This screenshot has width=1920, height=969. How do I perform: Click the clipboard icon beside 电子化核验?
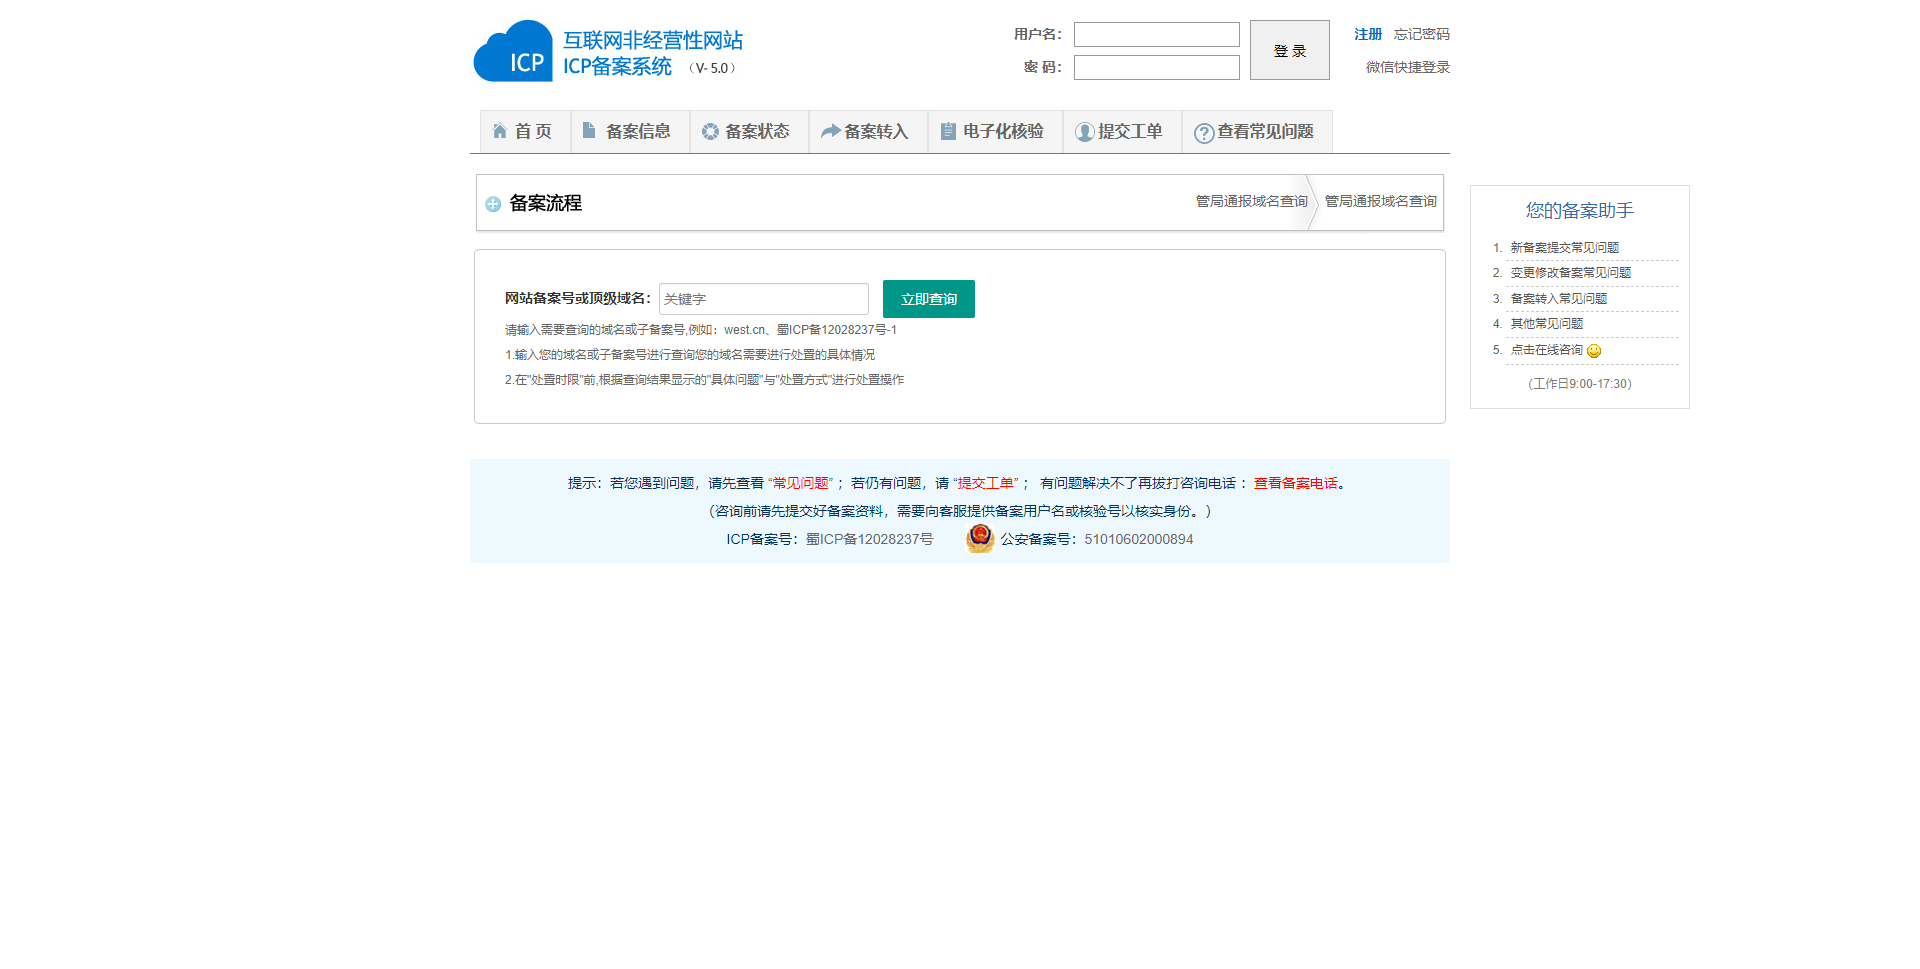click(x=948, y=131)
